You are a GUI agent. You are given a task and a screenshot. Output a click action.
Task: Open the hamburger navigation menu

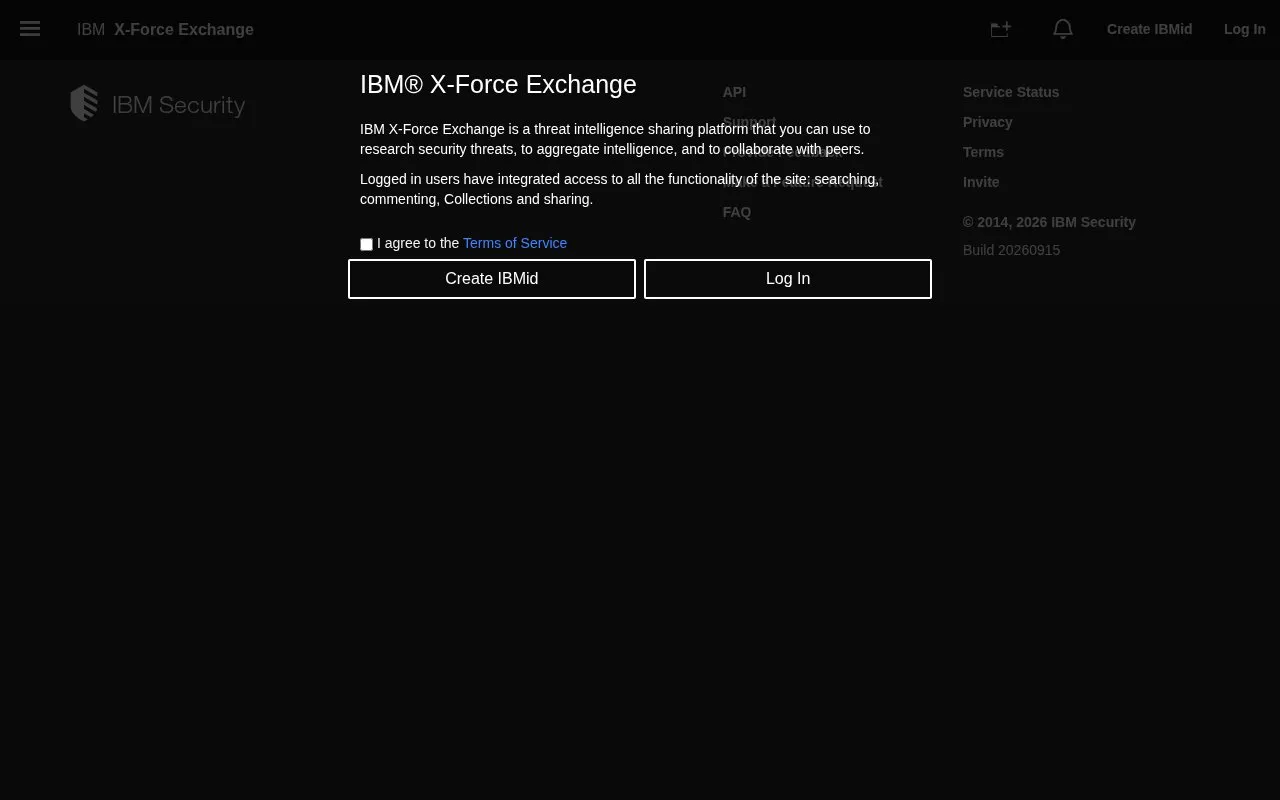(x=30, y=29)
